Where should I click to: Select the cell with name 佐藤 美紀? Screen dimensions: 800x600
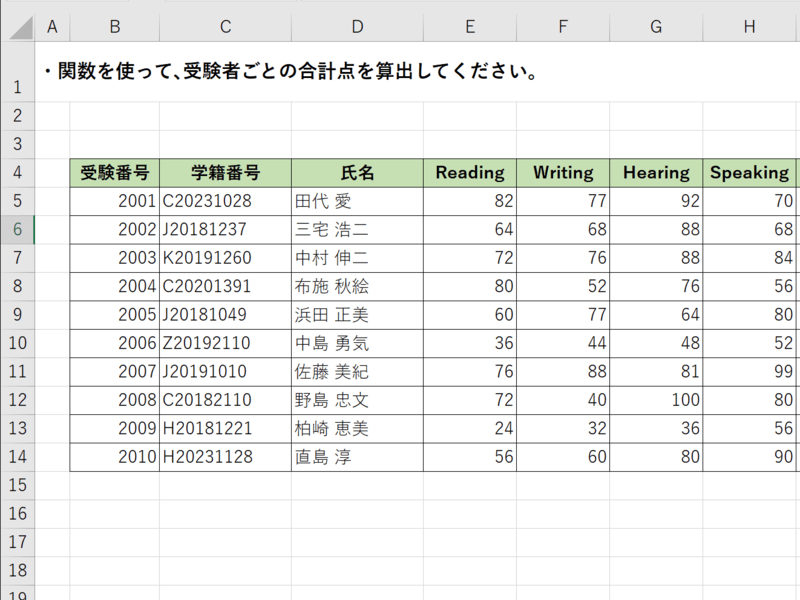tap(357, 372)
